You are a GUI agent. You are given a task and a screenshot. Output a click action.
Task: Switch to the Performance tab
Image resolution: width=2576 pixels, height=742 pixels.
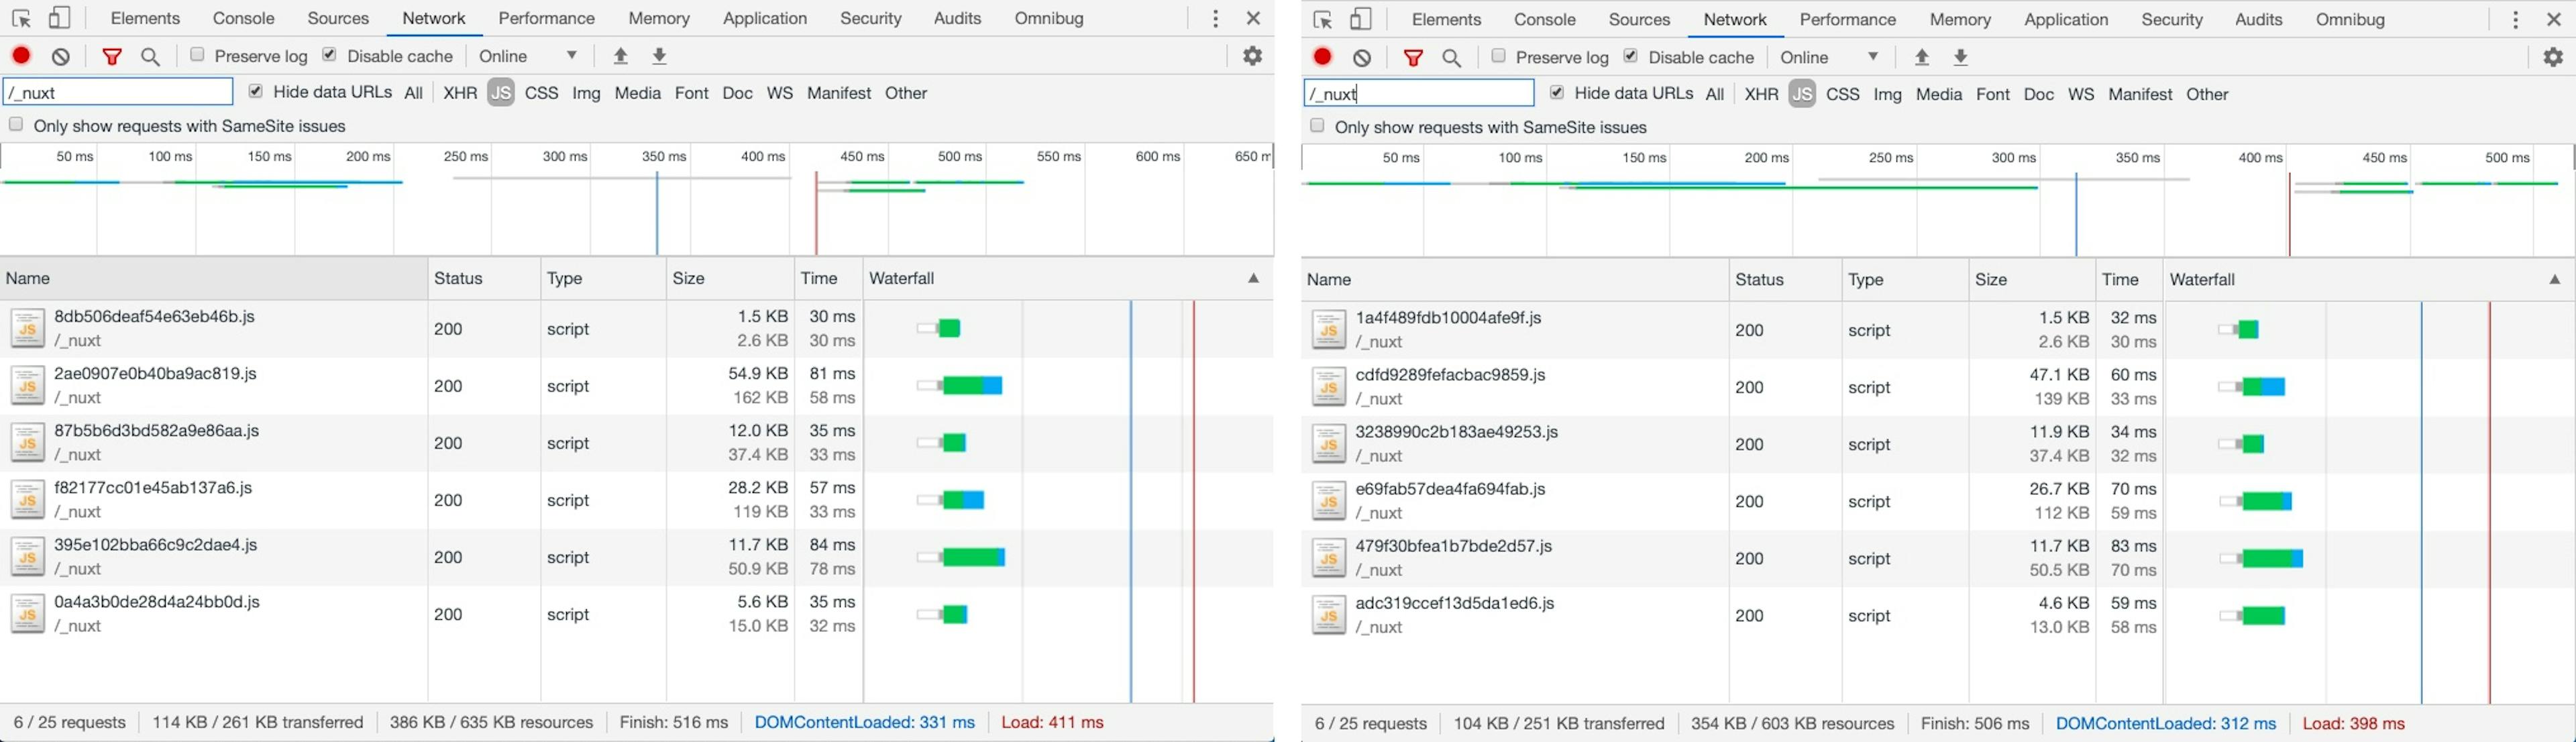click(x=546, y=18)
